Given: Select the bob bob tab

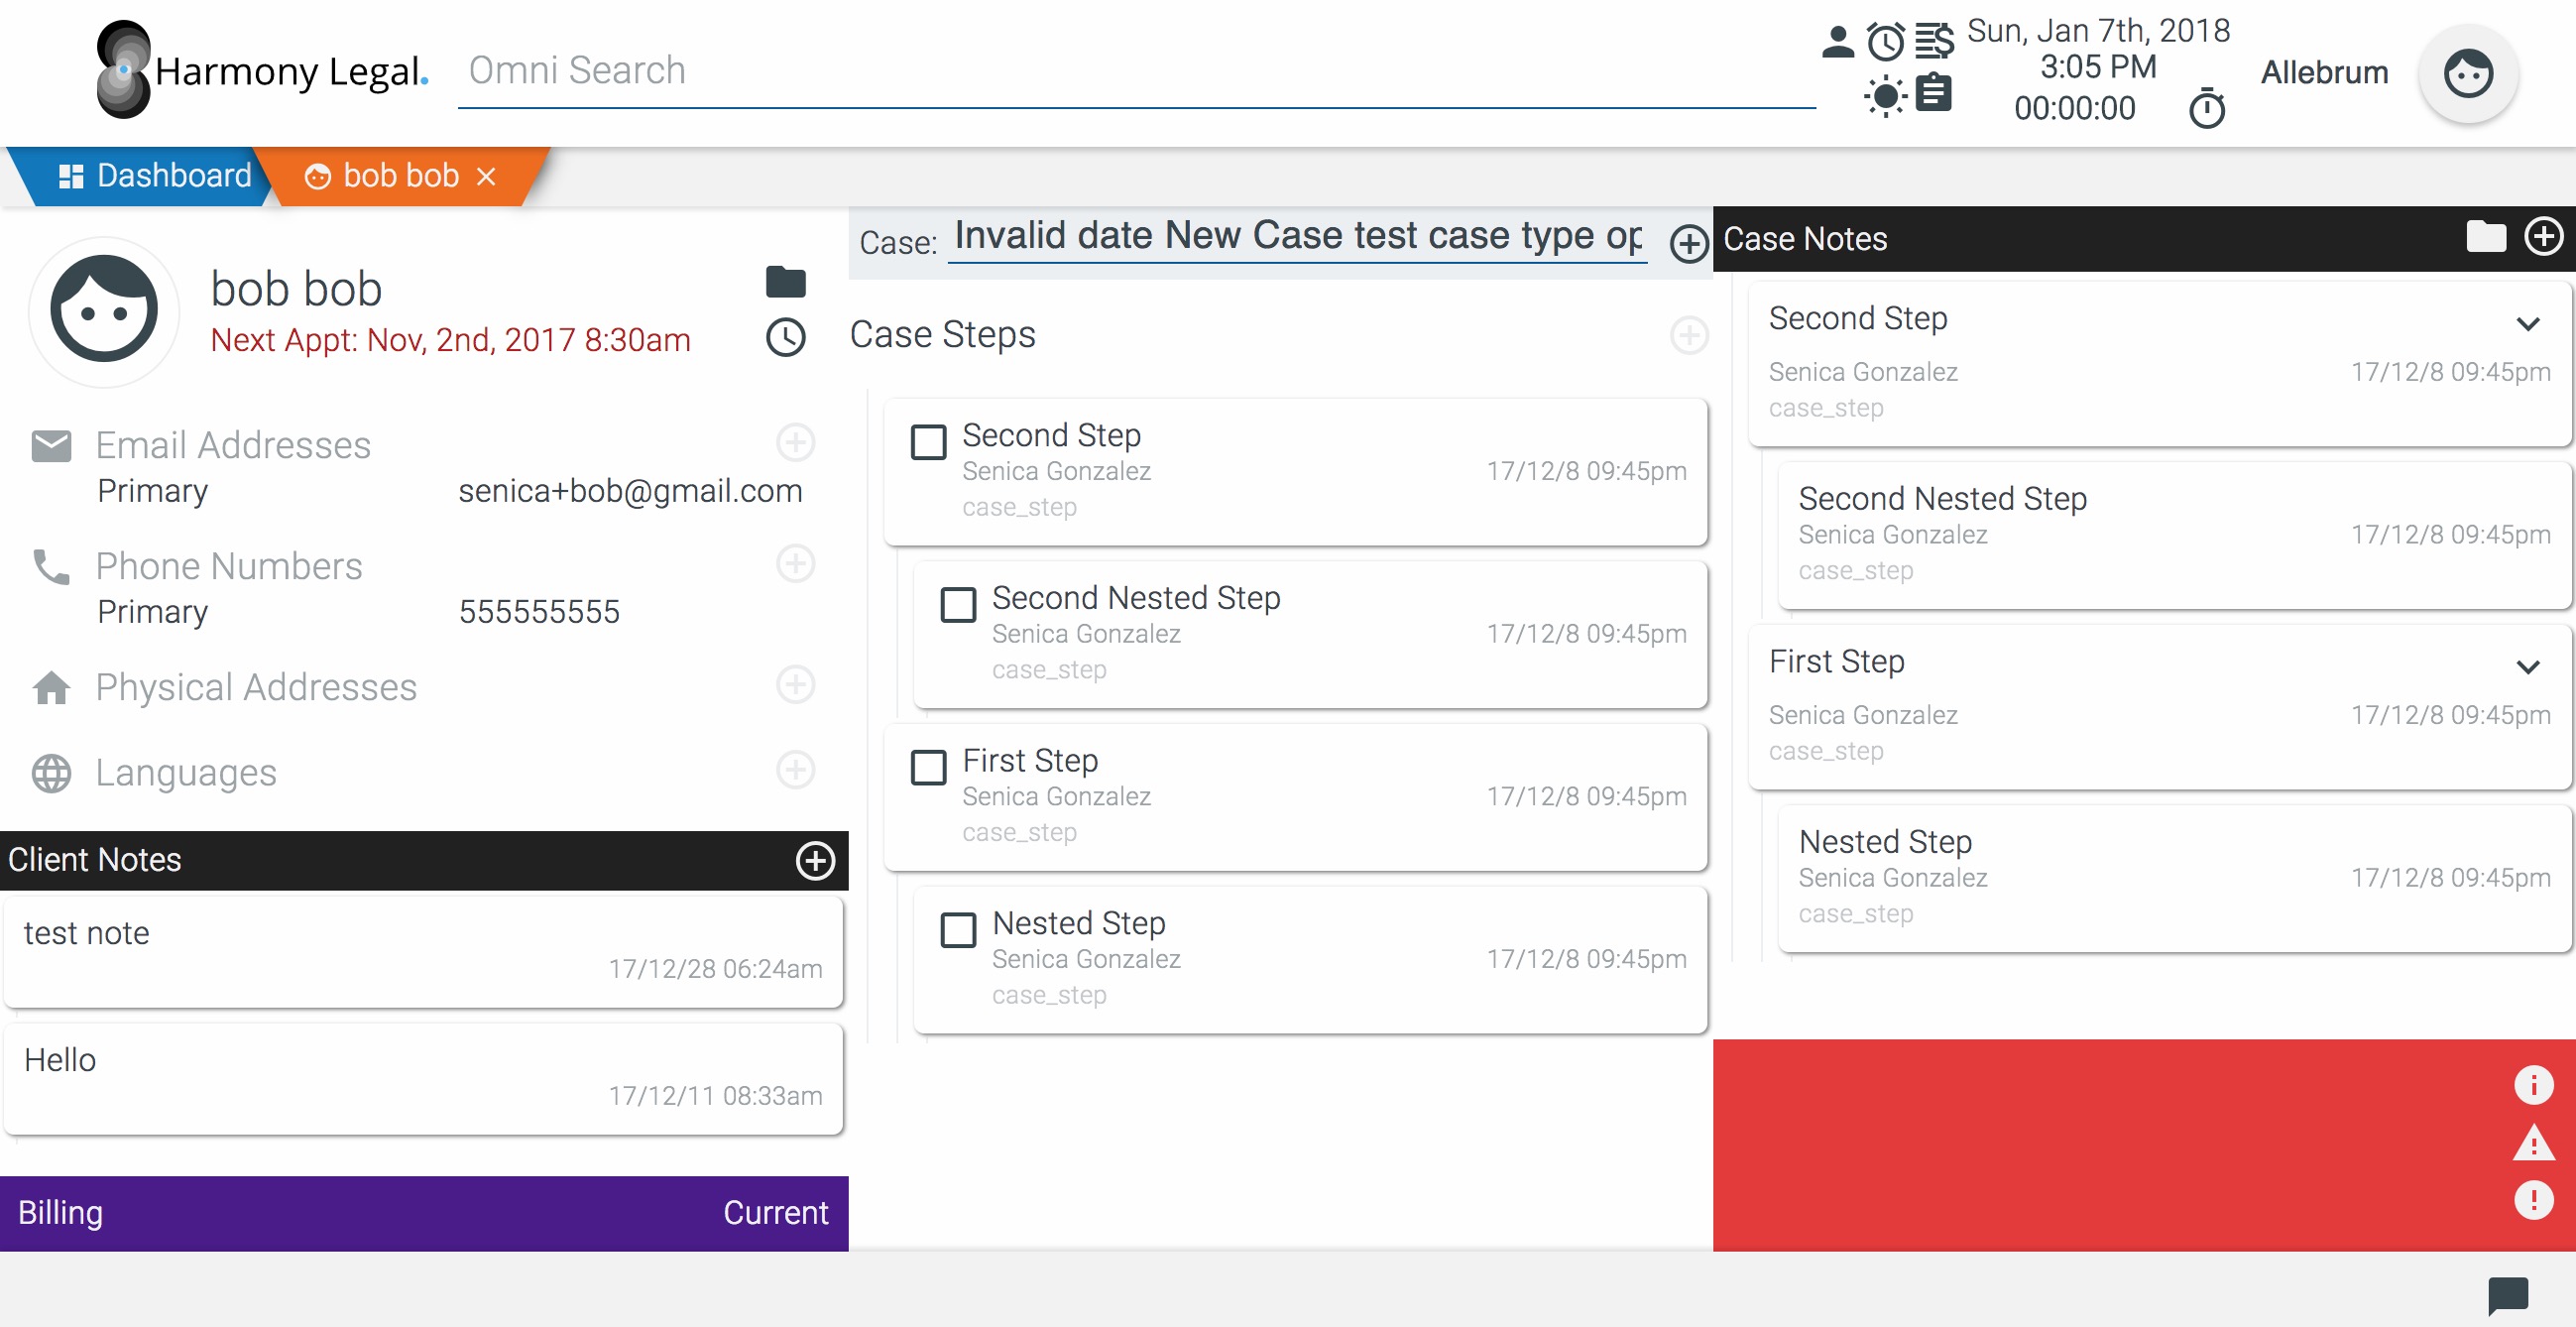Looking at the screenshot, I should pos(400,176).
